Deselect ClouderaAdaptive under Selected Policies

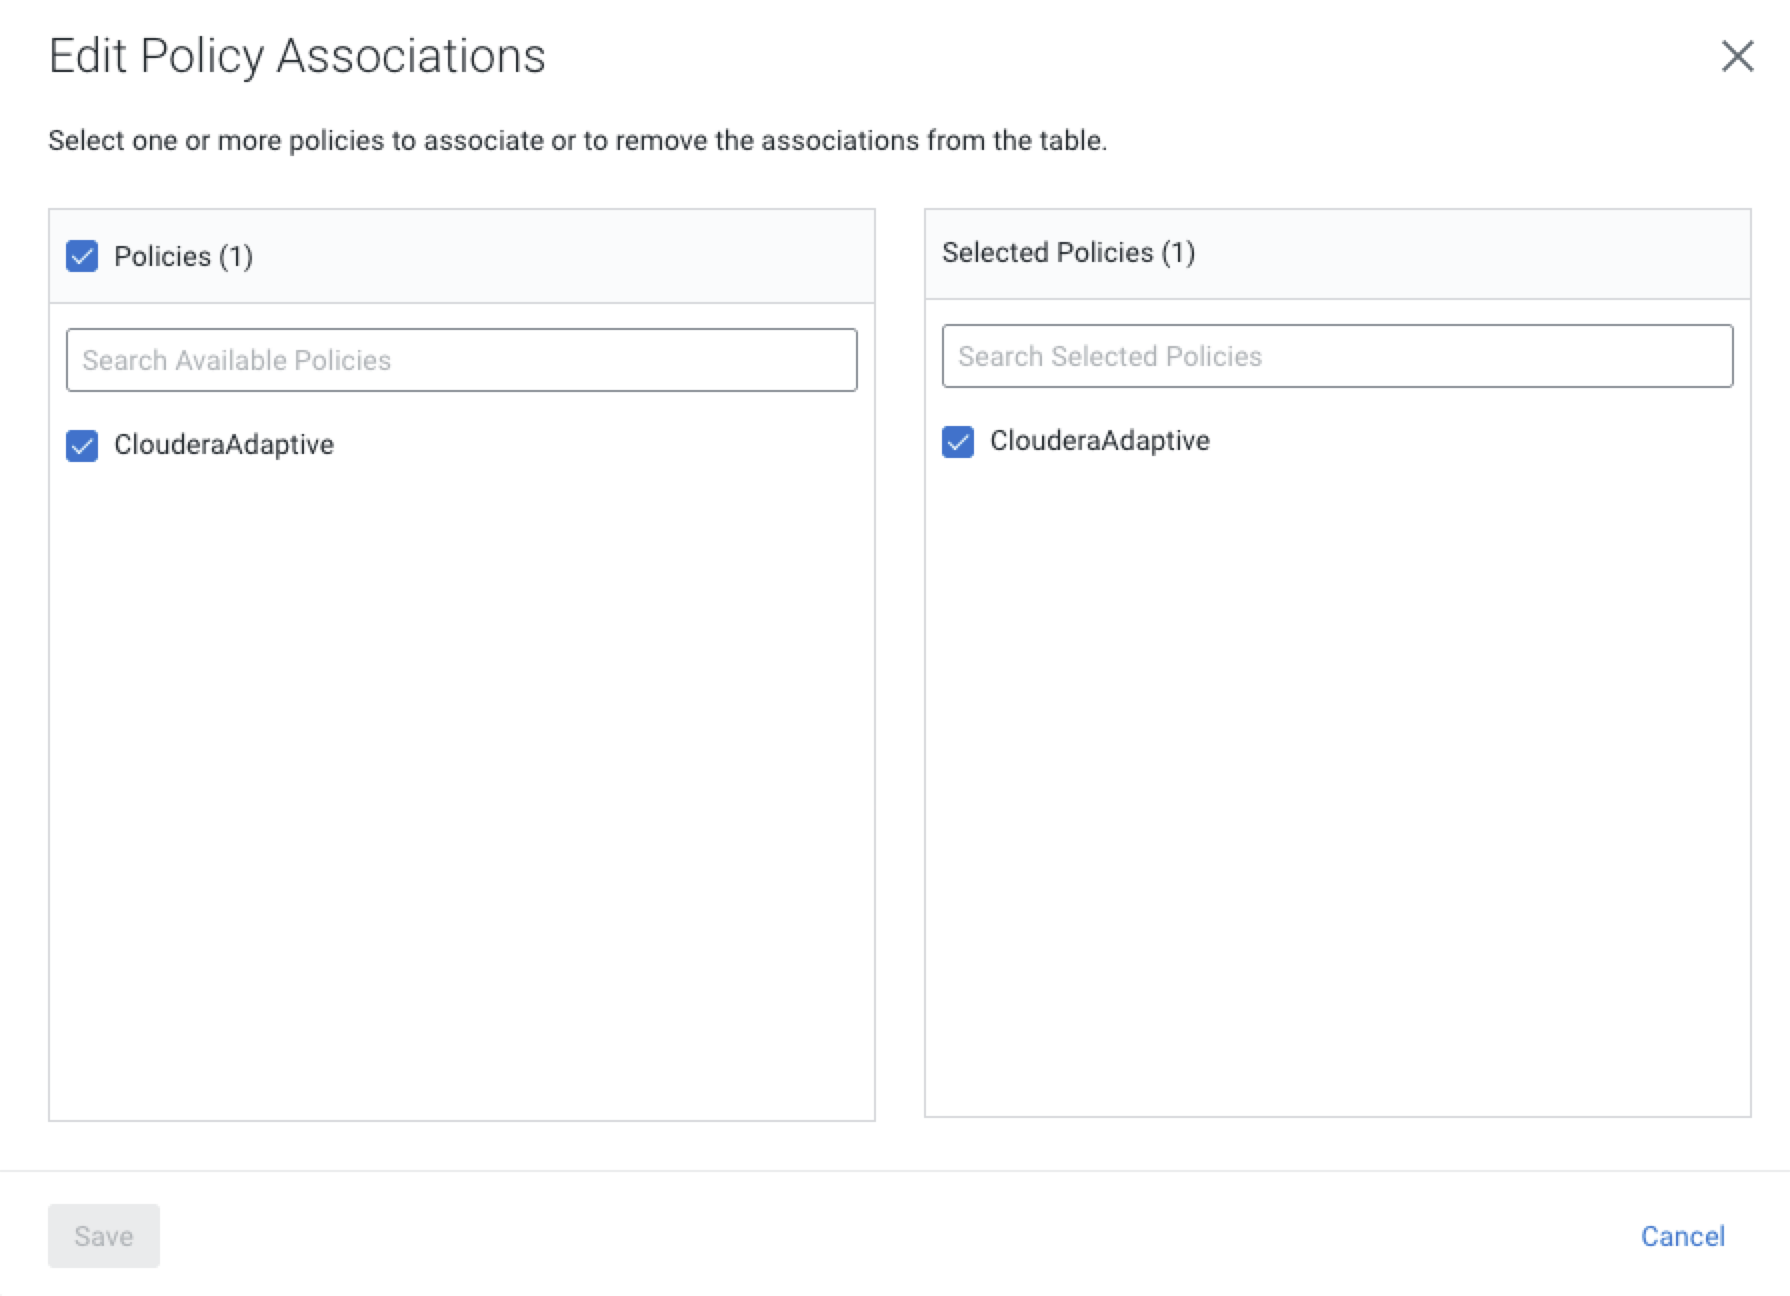coord(957,441)
